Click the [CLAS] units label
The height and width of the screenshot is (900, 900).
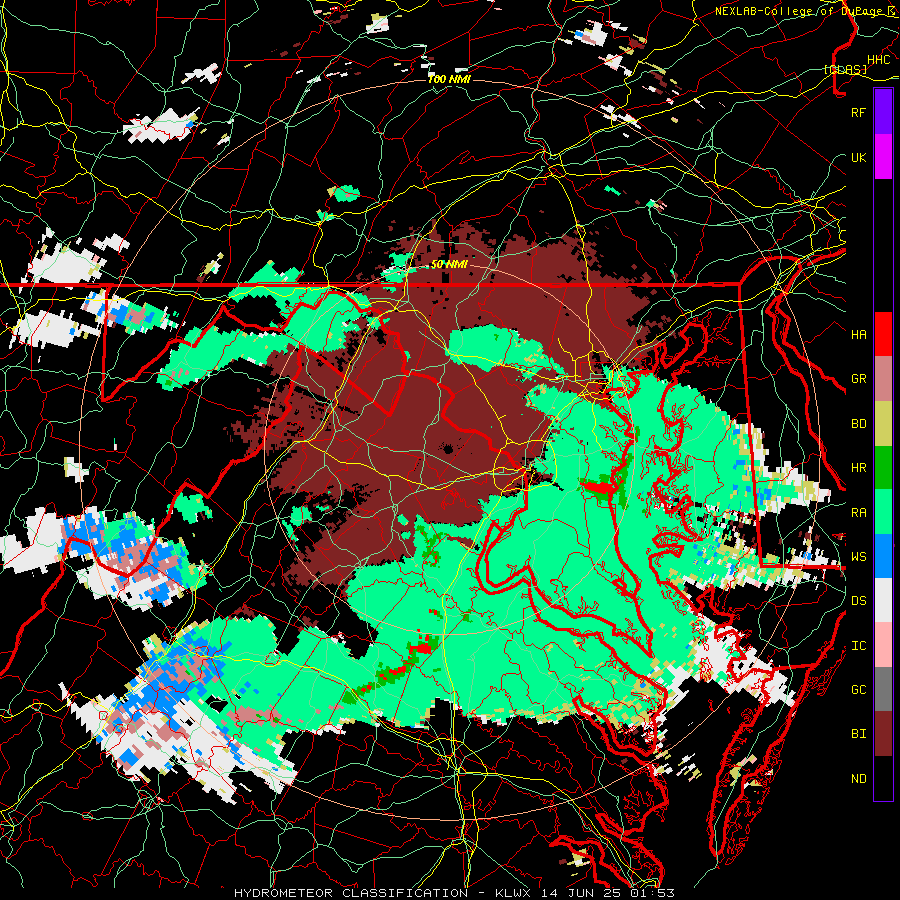tap(845, 70)
